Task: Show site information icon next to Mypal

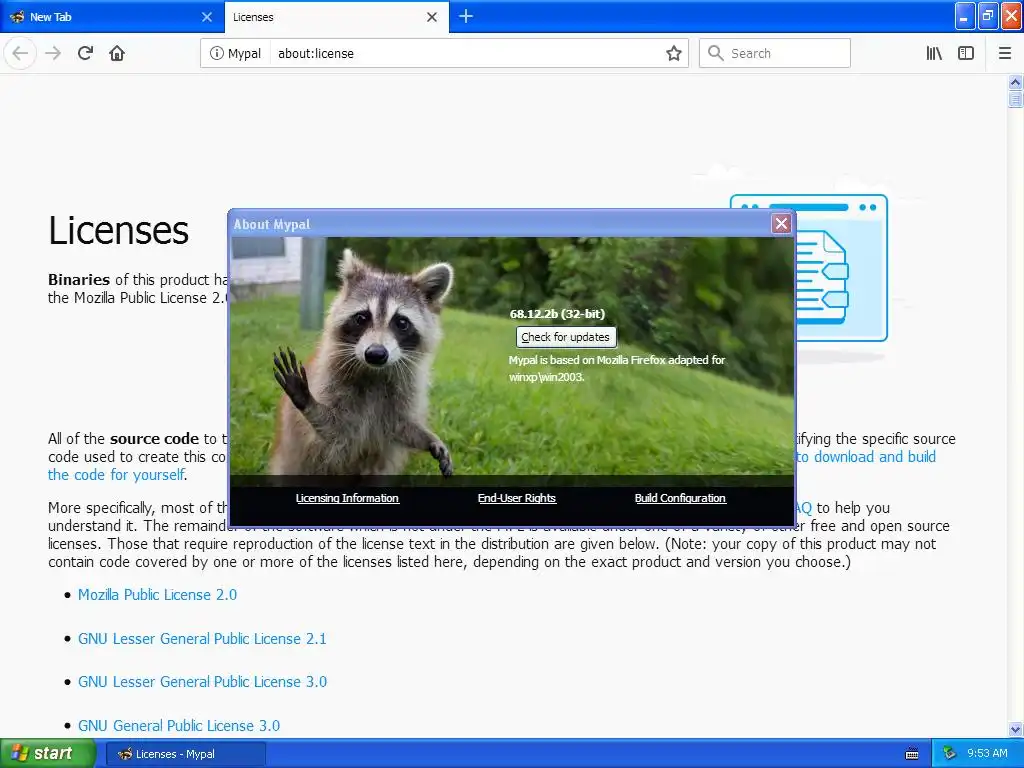Action: click(x=216, y=53)
